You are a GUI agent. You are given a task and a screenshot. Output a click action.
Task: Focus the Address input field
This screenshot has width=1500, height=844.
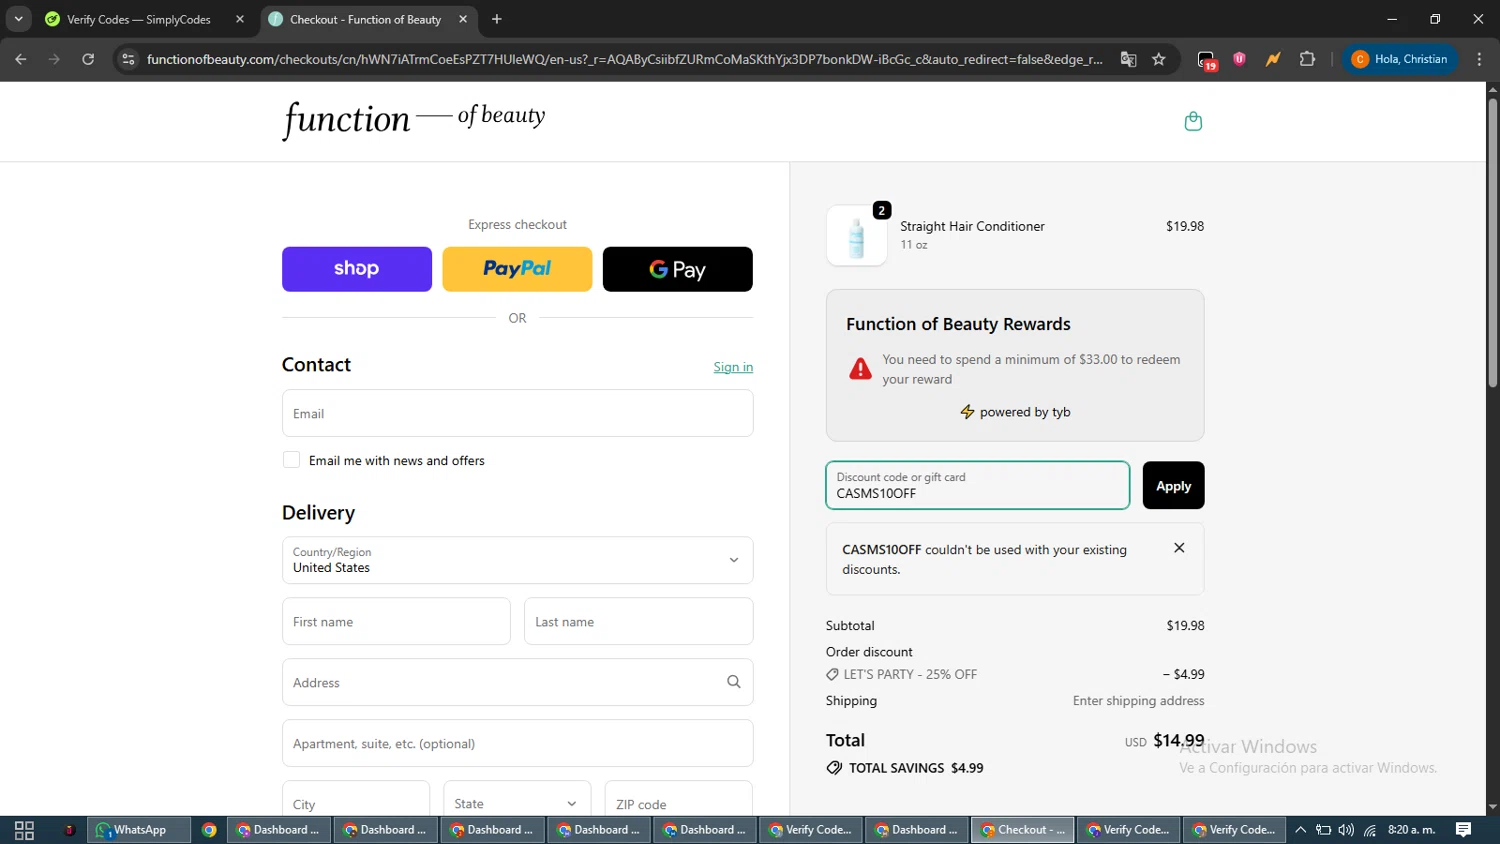coord(517,682)
